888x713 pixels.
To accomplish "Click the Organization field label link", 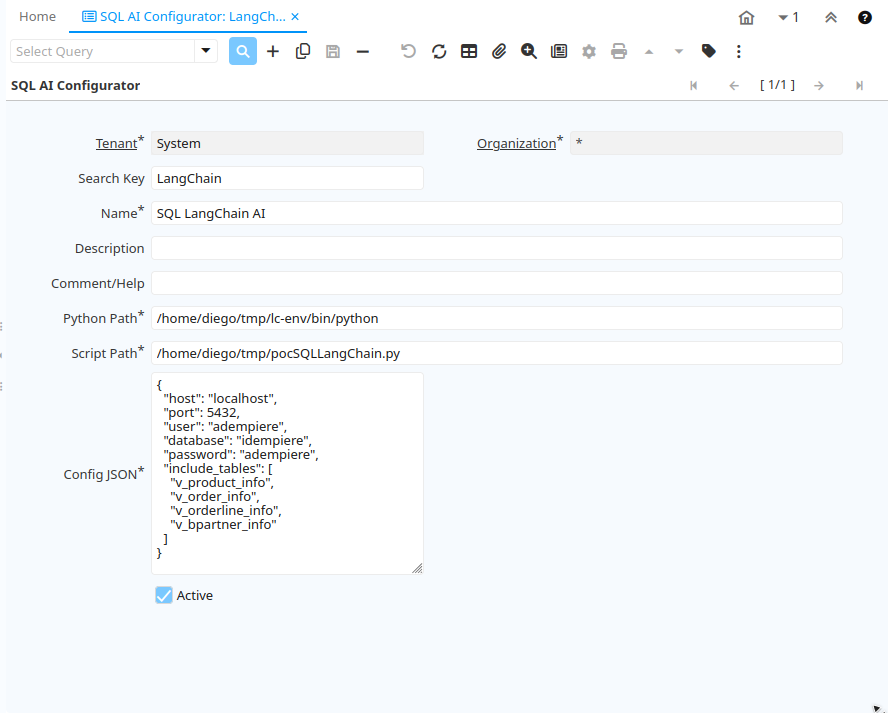I will [x=516, y=144].
